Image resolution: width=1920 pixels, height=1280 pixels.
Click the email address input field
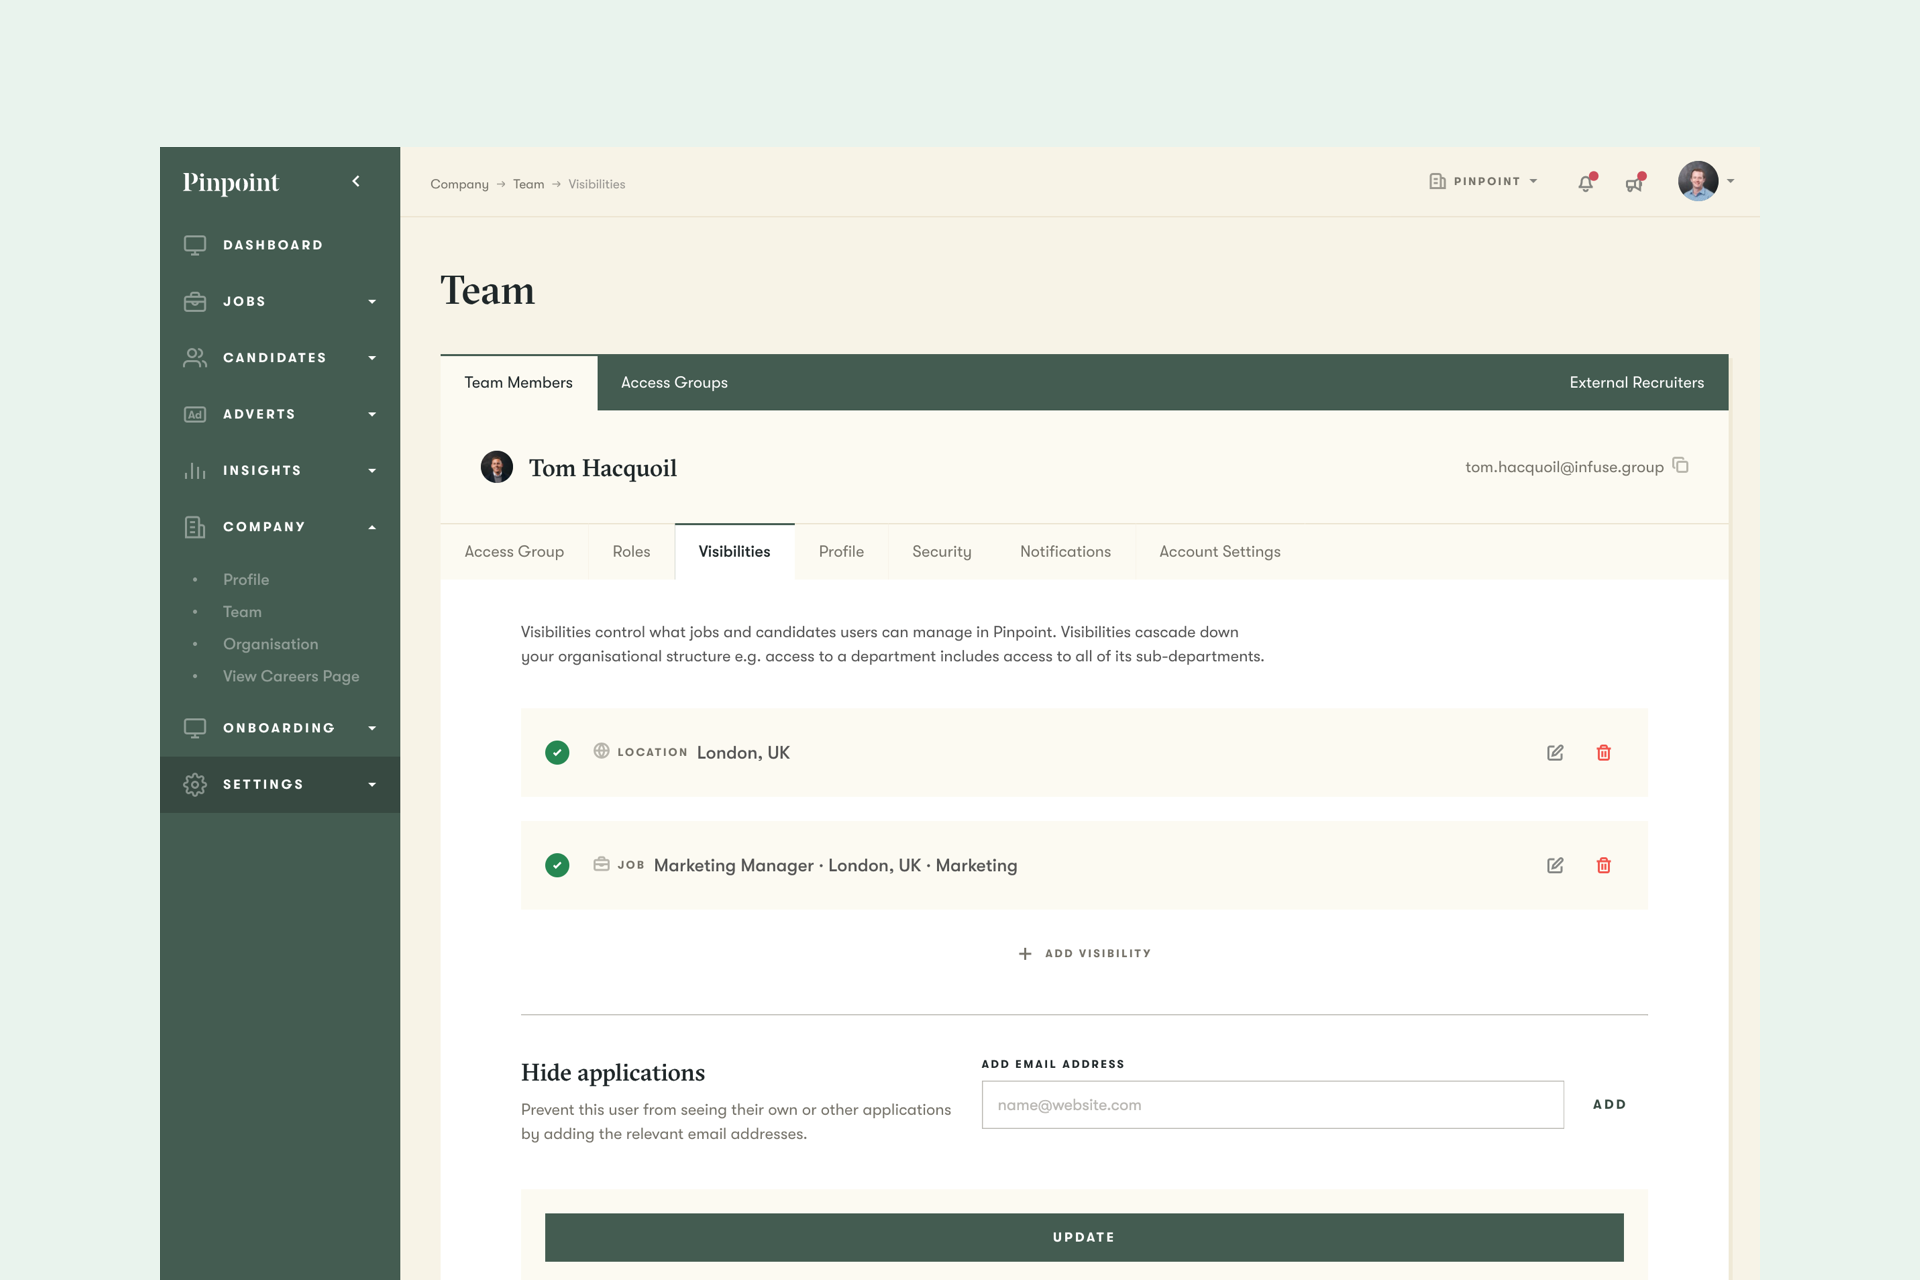(1272, 1105)
